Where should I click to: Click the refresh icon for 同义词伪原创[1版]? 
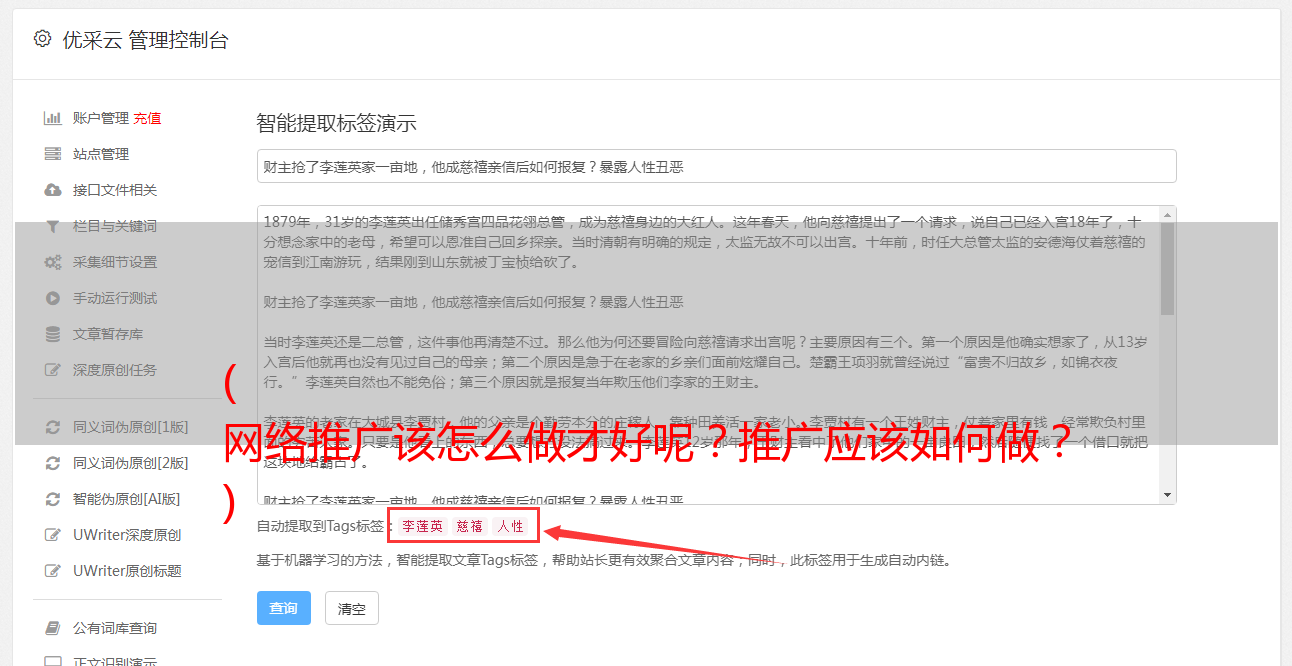(53, 427)
